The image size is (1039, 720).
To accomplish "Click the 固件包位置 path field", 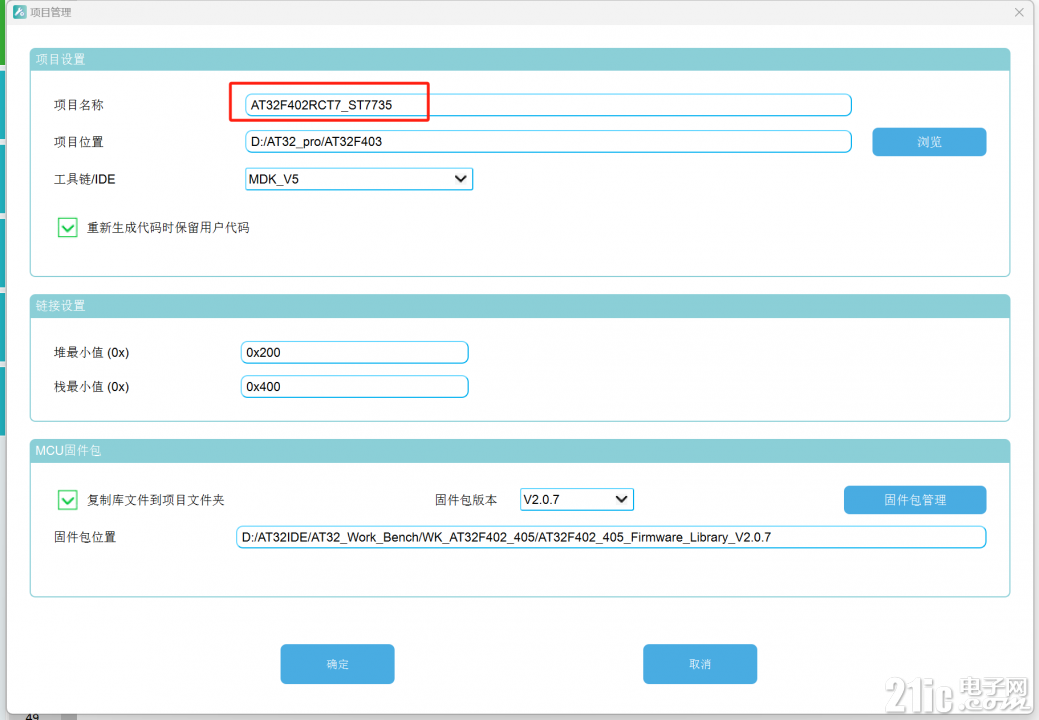I will 611,537.
